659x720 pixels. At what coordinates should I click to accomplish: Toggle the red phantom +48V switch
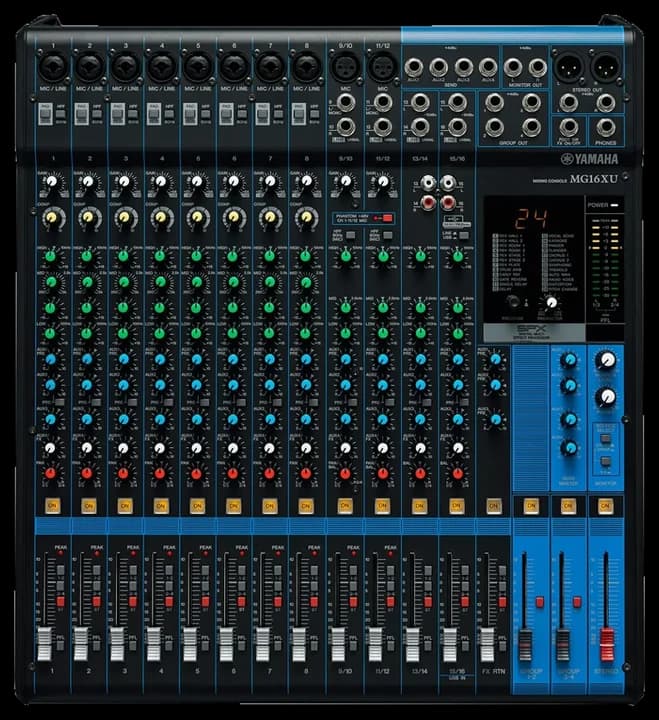point(387,218)
